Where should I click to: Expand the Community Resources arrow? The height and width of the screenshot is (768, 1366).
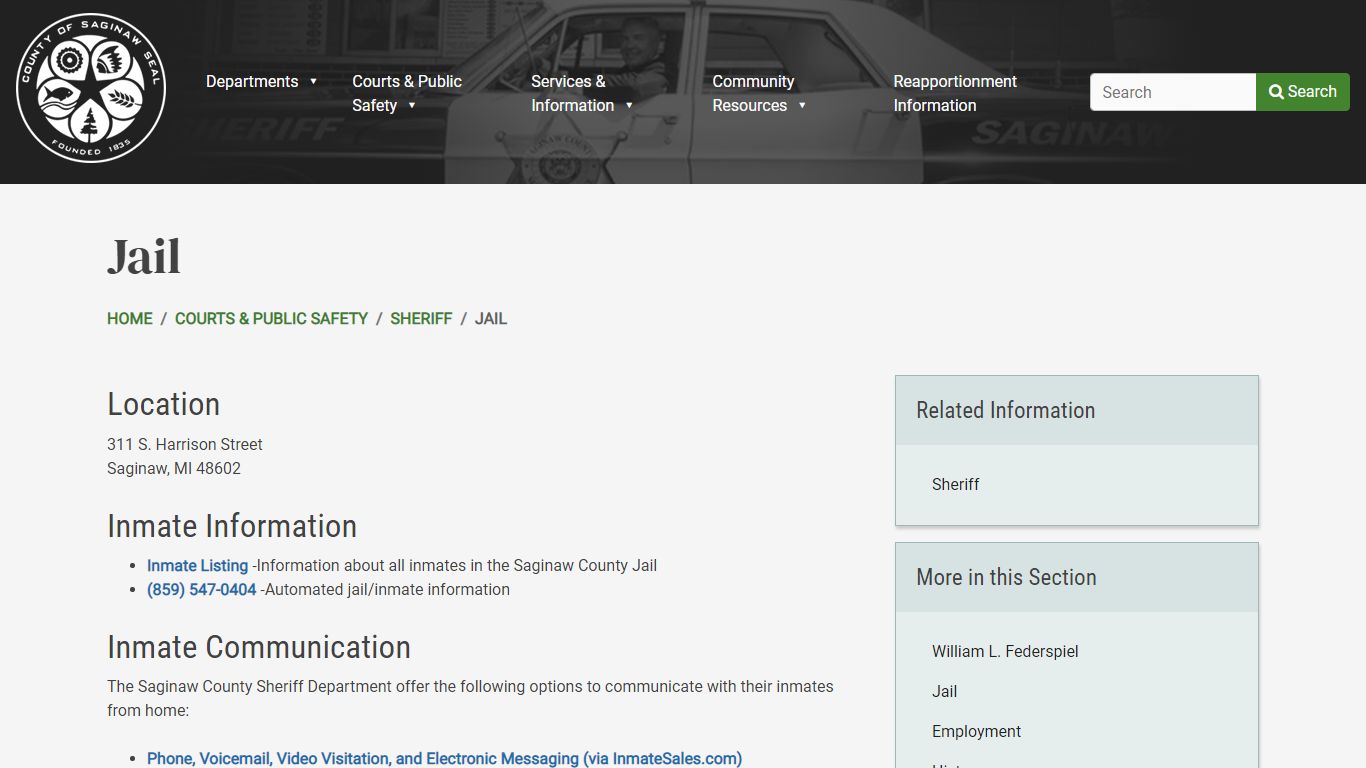pos(802,105)
